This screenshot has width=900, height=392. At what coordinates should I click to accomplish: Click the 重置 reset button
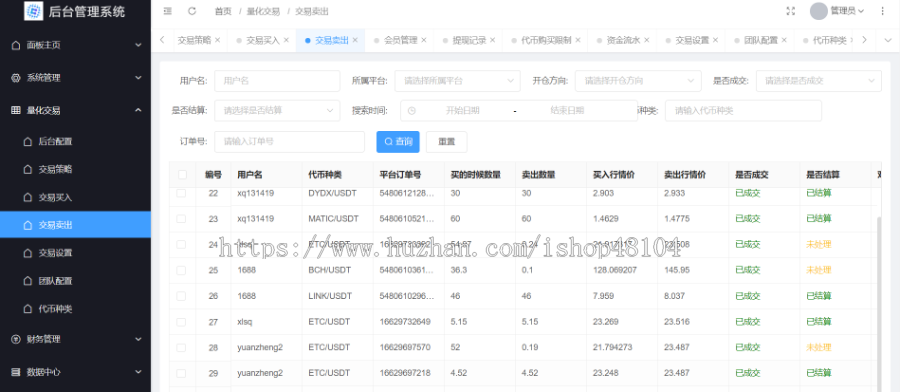(446, 142)
